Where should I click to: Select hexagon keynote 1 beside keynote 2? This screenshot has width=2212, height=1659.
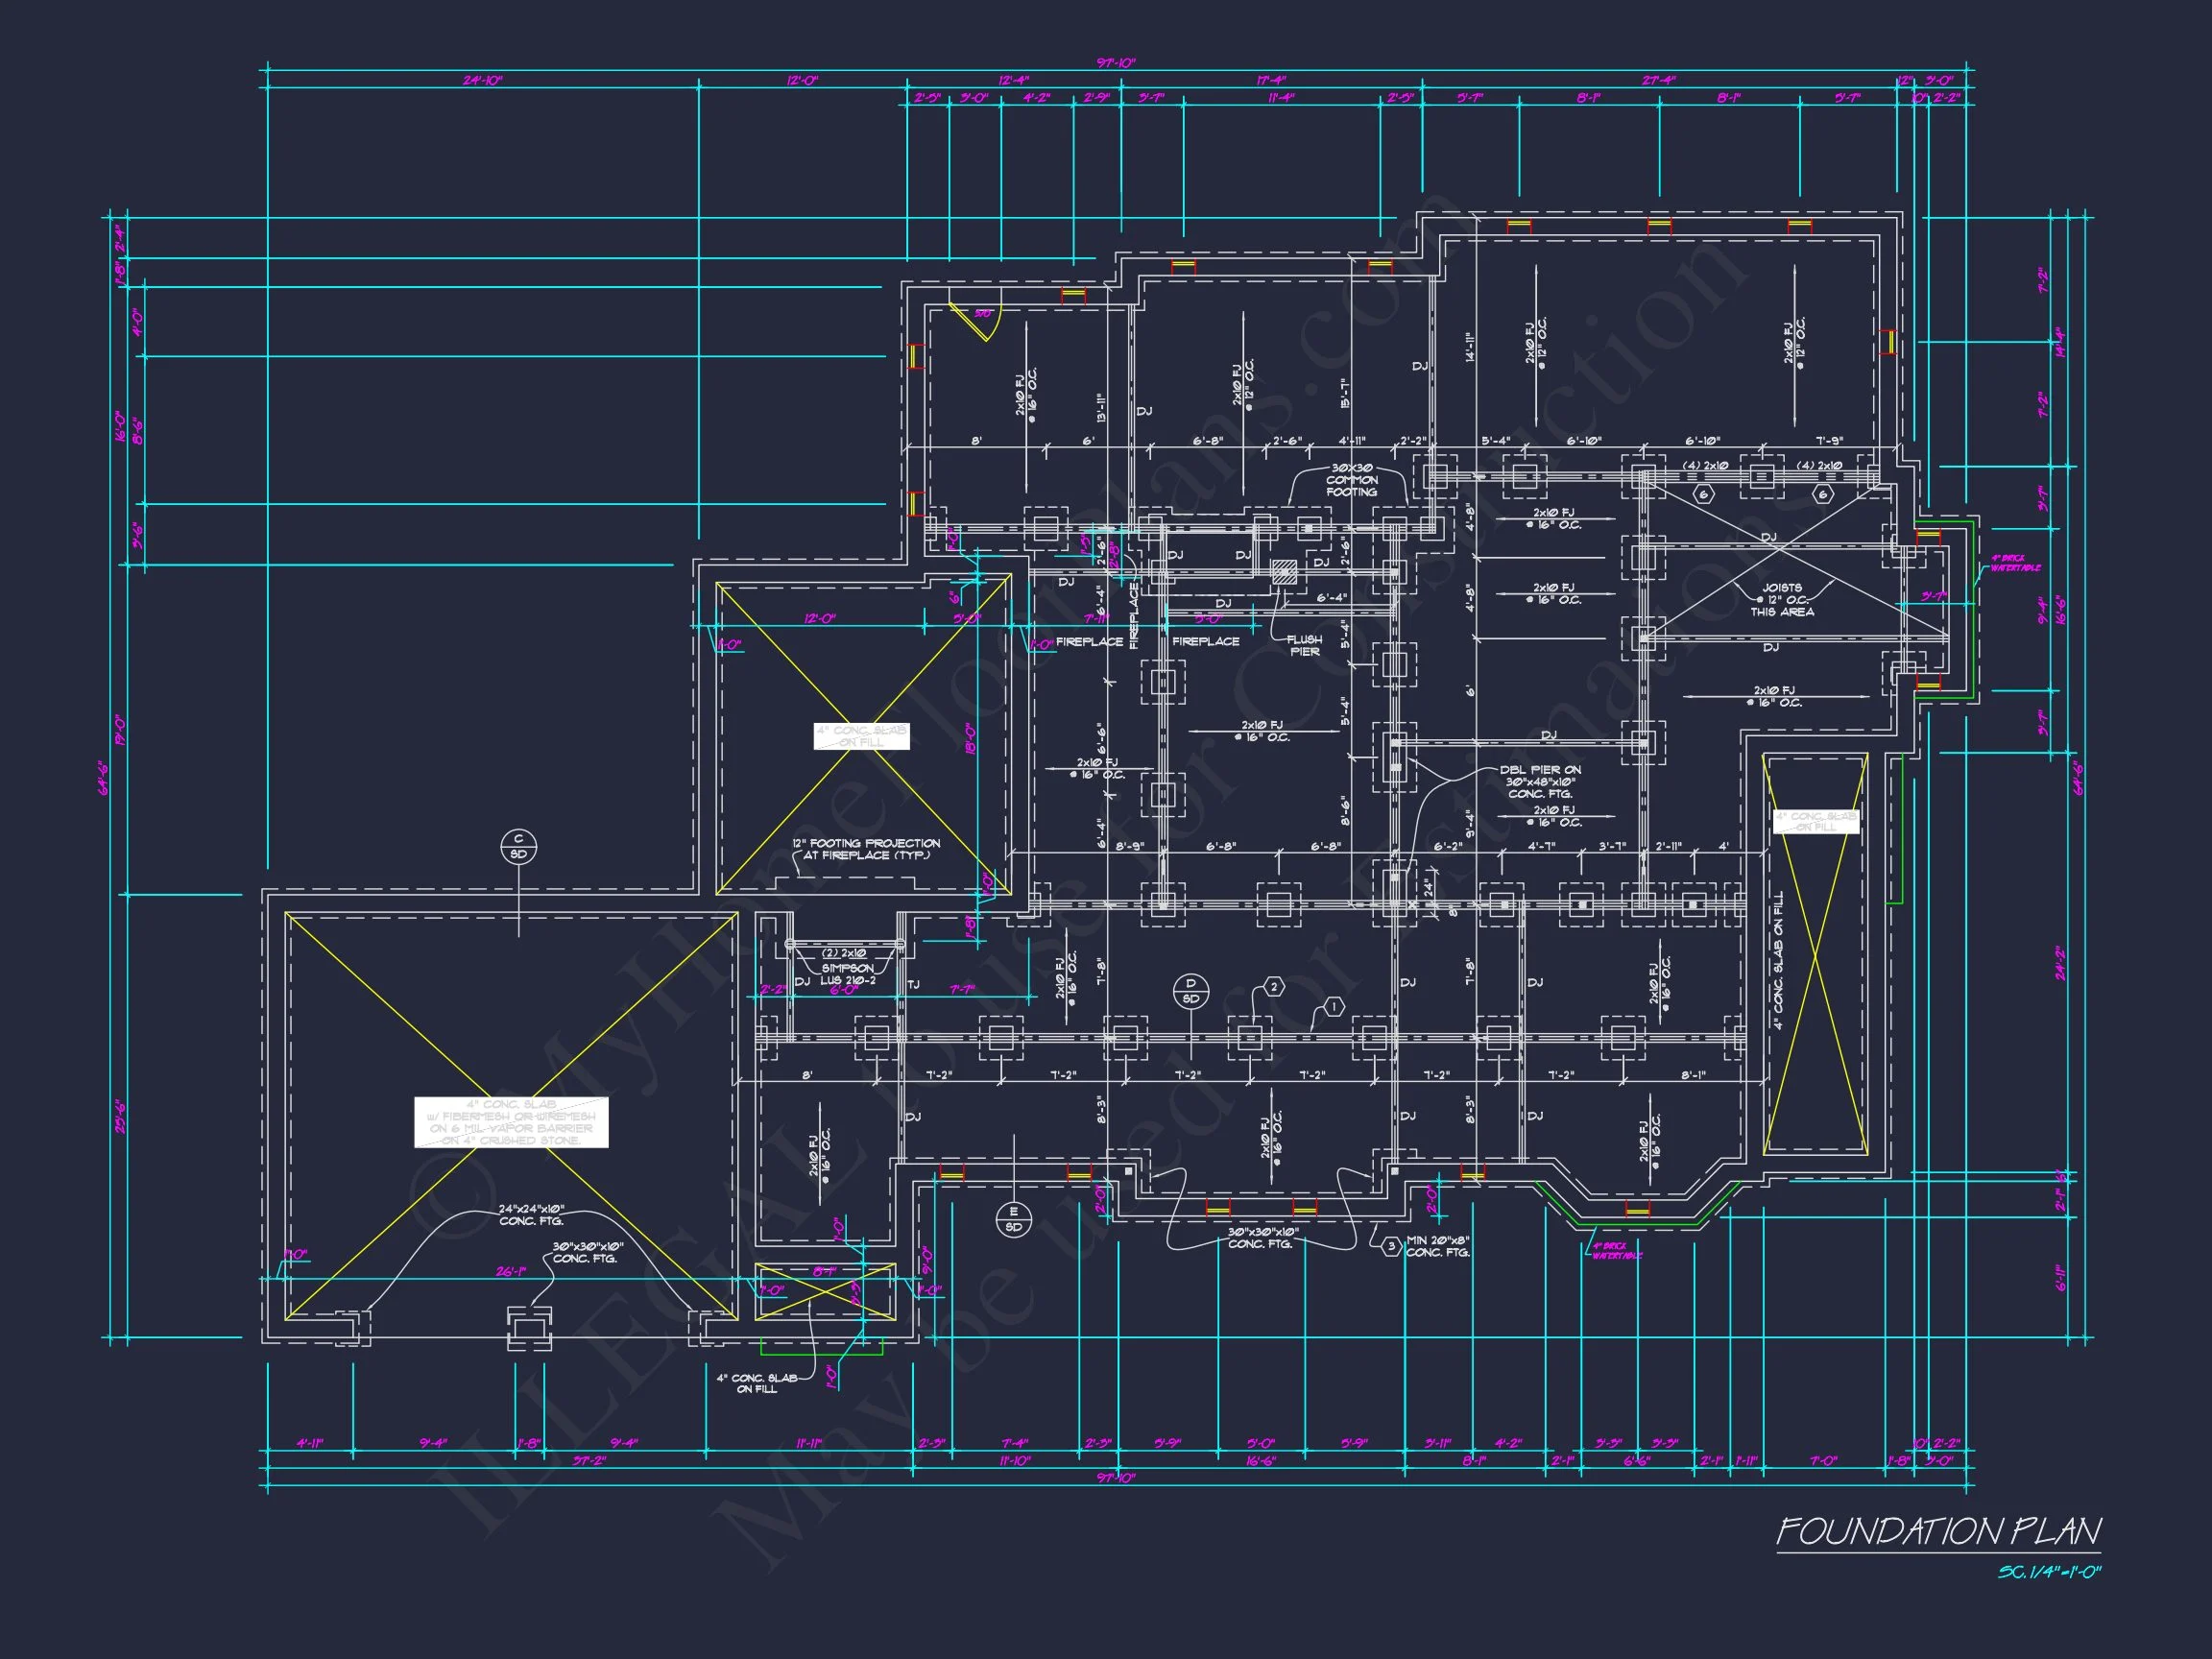(x=1334, y=1008)
